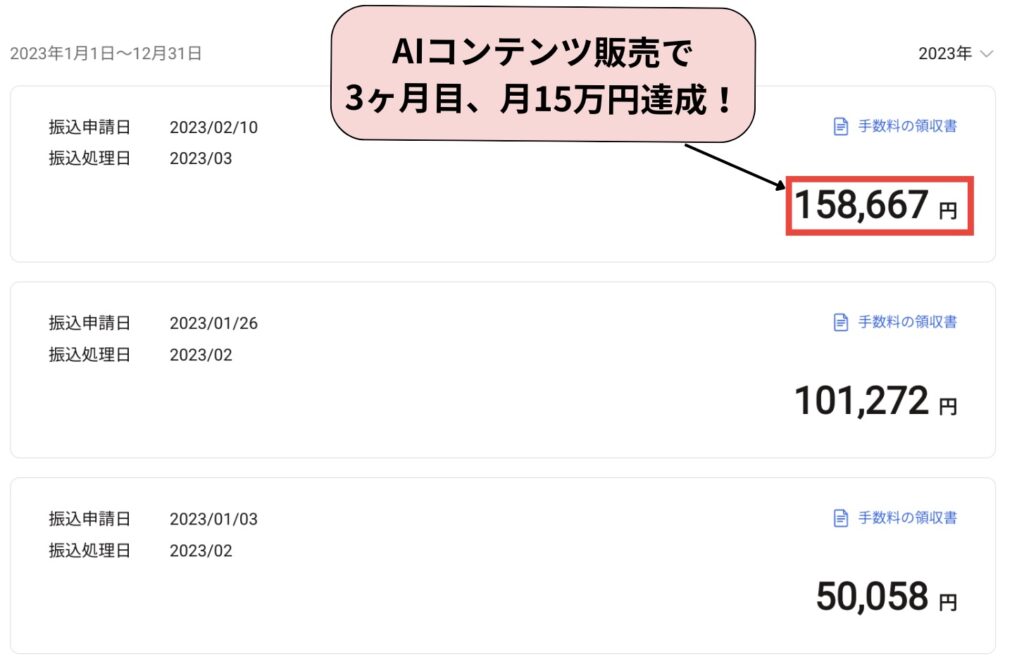This screenshot has width=1024, height=671.
Task: Click the 2023年1月1日〜12月31日 date range text
Action: 106,54
